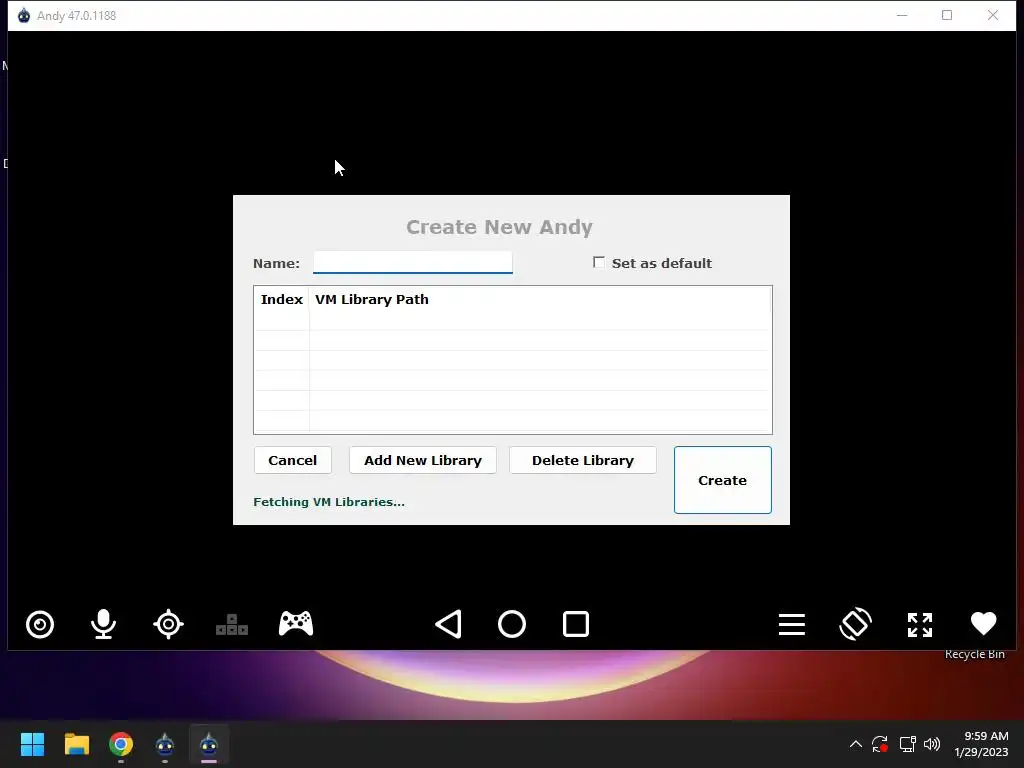The image size is (1024, 768).
Task: Tap the Android home circle button
Action: click(512, 624)
